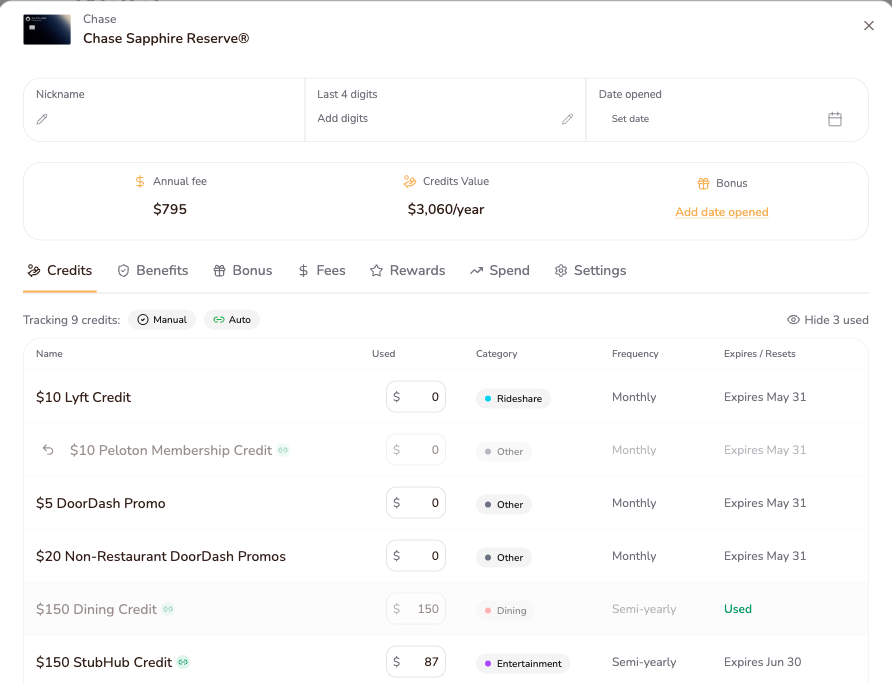Click the pencil icon beside Add digits

[567, 119]
